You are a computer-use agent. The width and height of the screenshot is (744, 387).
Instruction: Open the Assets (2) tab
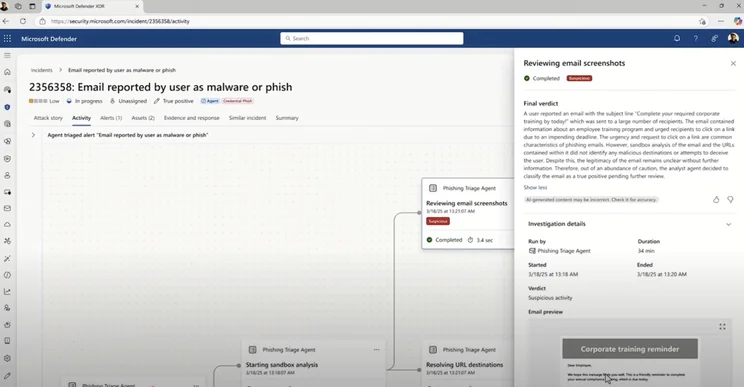coord(143,118)
